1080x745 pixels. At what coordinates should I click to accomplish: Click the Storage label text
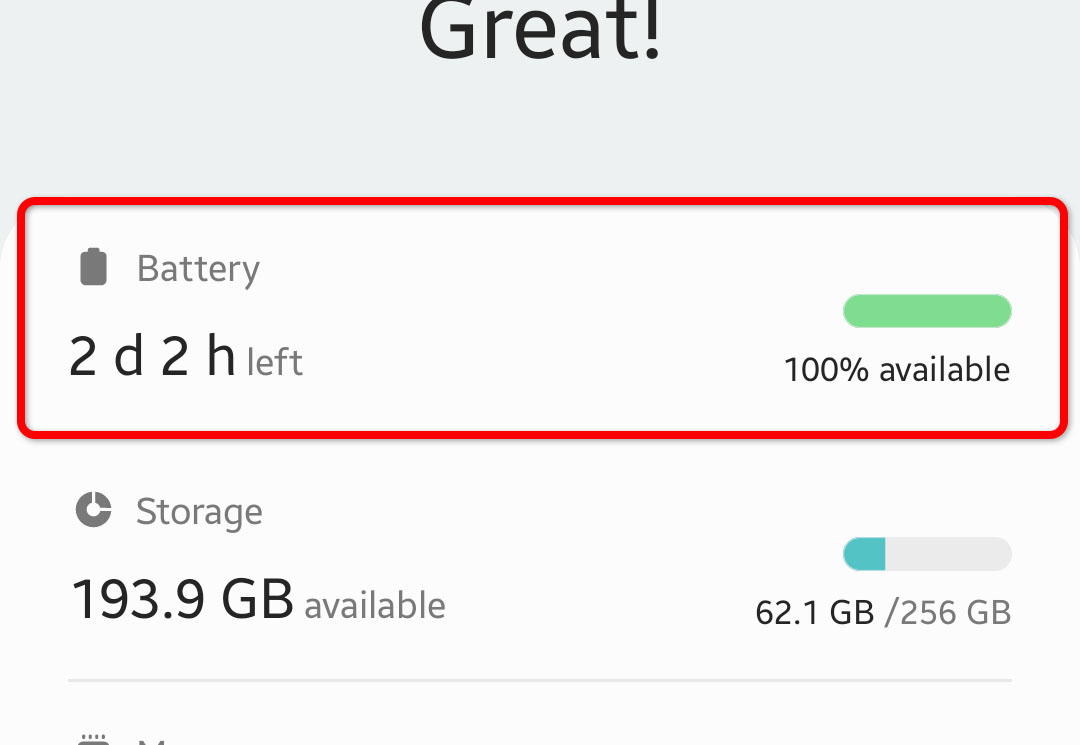199,511
